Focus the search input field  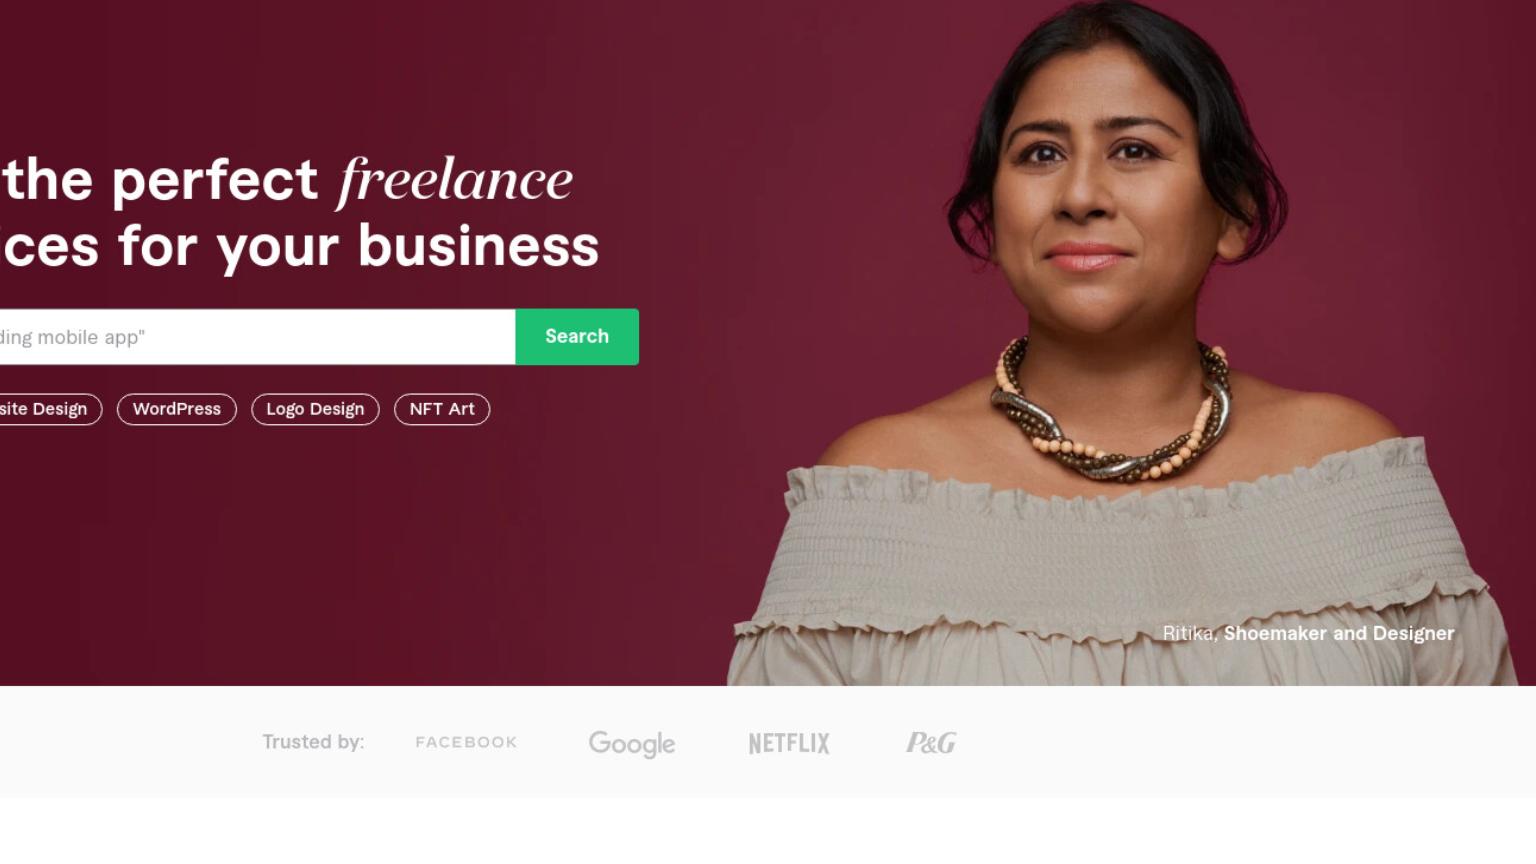(257, 337)
